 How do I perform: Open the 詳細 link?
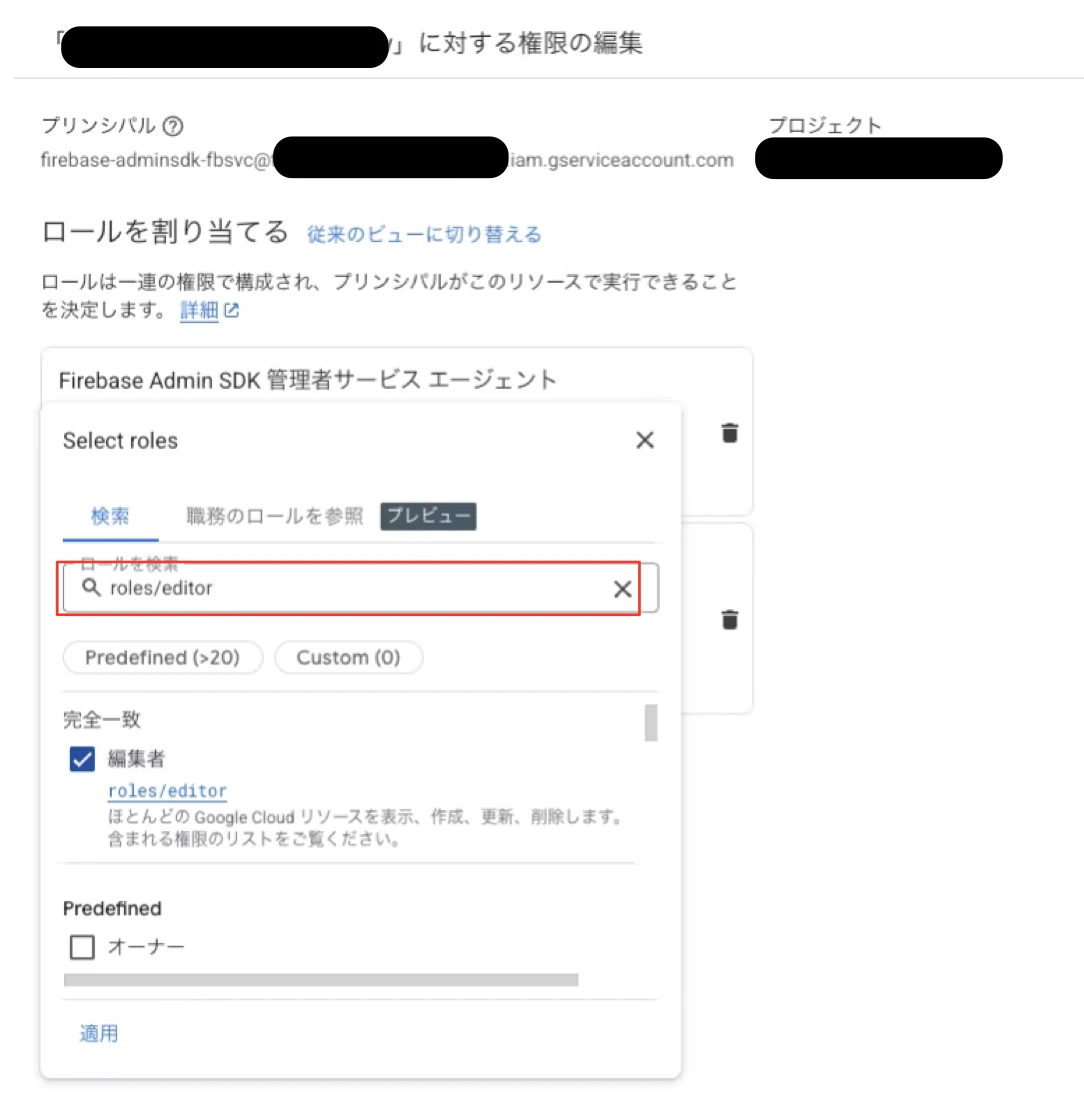click(199, 310)
